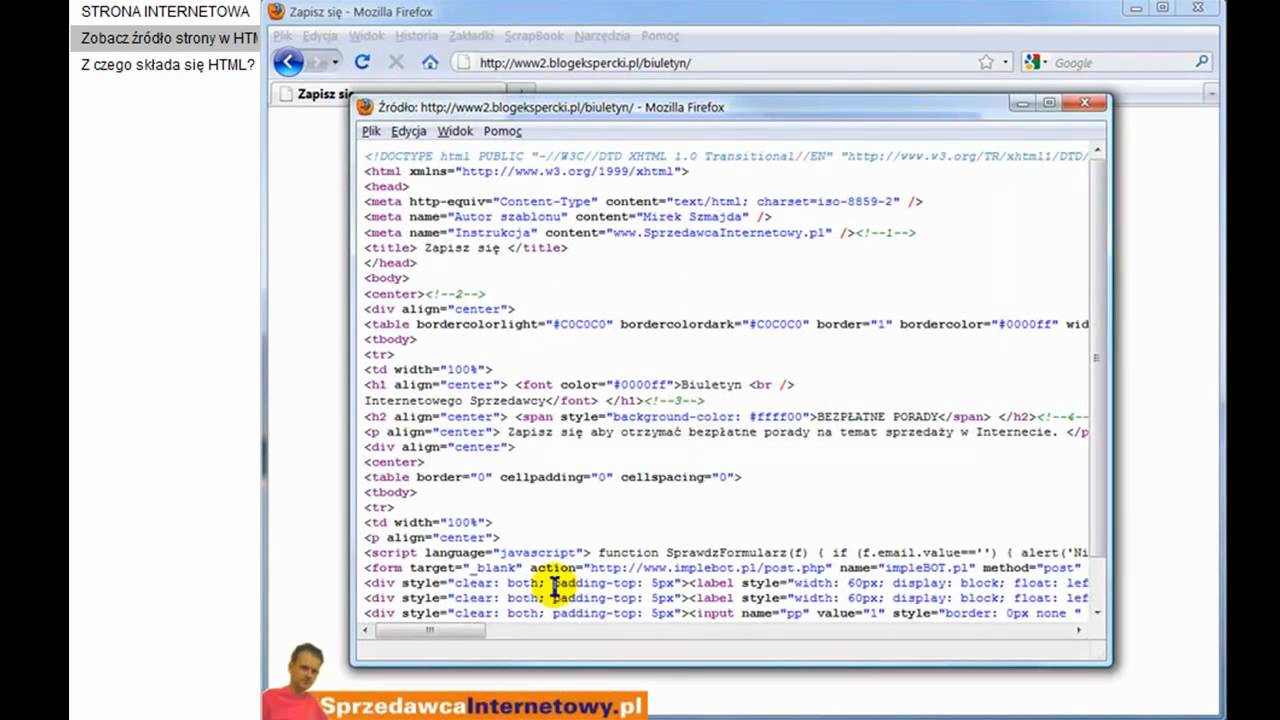Open Zakładki menu in main Firefox window
1280x720 pixels.
coord(471,35)
